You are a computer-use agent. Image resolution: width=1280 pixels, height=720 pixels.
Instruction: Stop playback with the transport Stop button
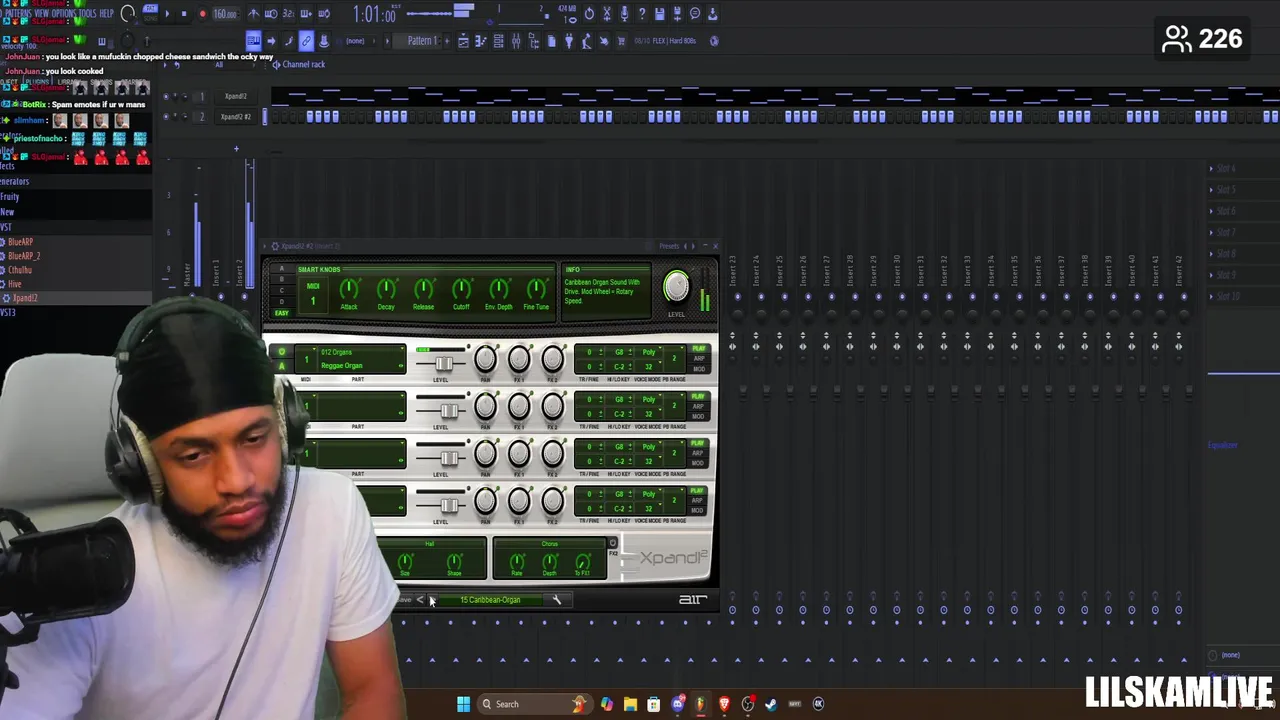click(184, 14)
